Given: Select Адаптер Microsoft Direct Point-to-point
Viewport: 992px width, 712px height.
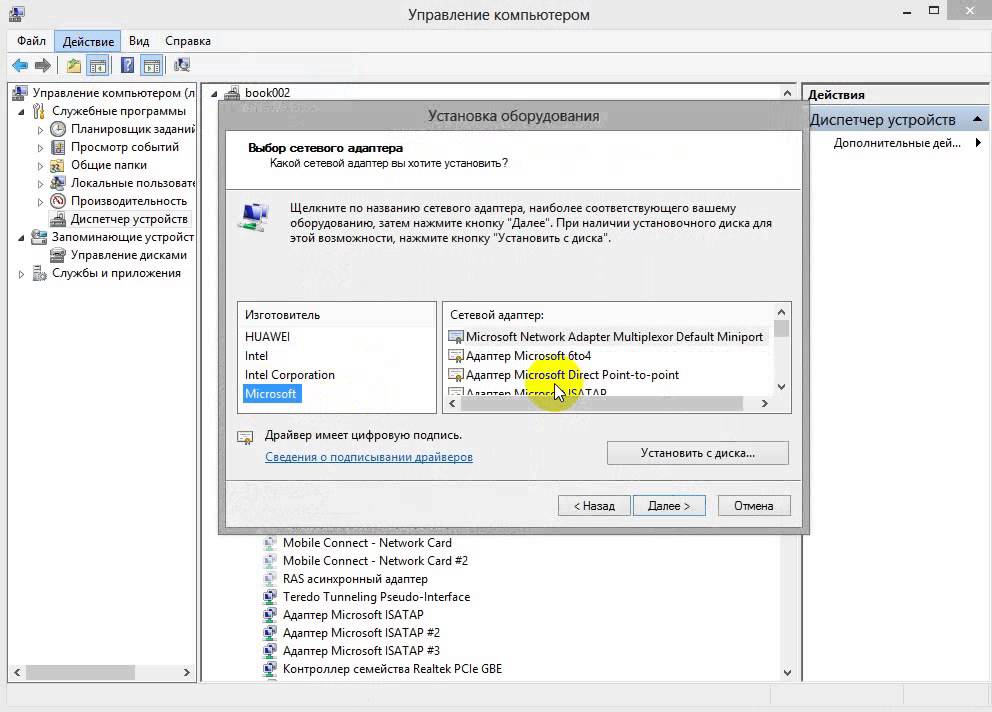Looking at the screenshot, I should (572, 375).
